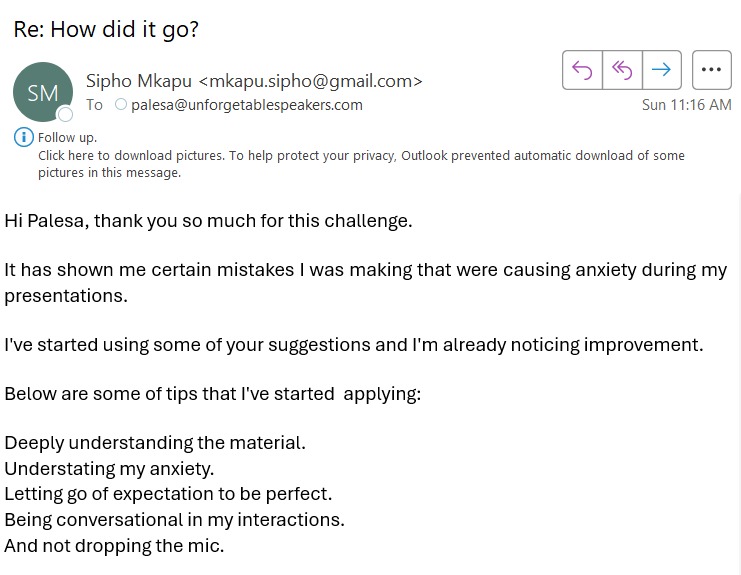
Task: Open the SM sender avatar
Action: coord(43,92)
